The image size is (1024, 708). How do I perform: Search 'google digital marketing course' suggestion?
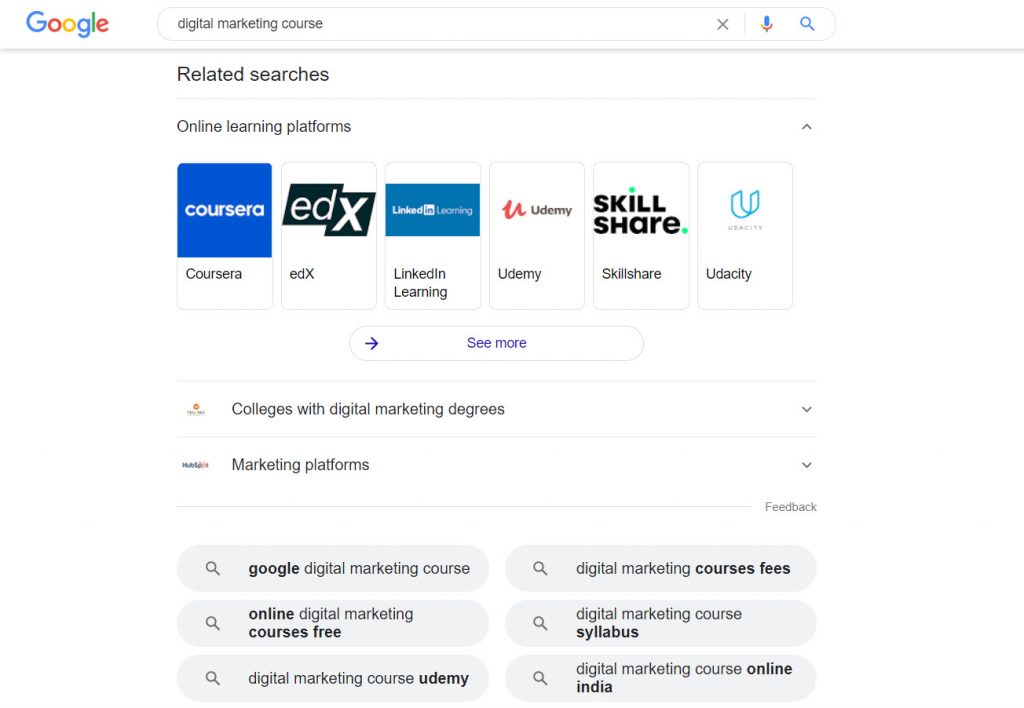332,568
